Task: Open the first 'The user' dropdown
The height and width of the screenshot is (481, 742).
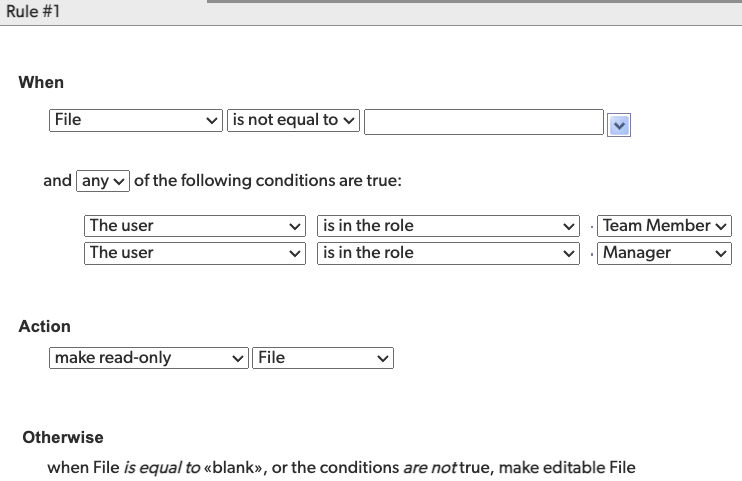Action: [195, 226]
